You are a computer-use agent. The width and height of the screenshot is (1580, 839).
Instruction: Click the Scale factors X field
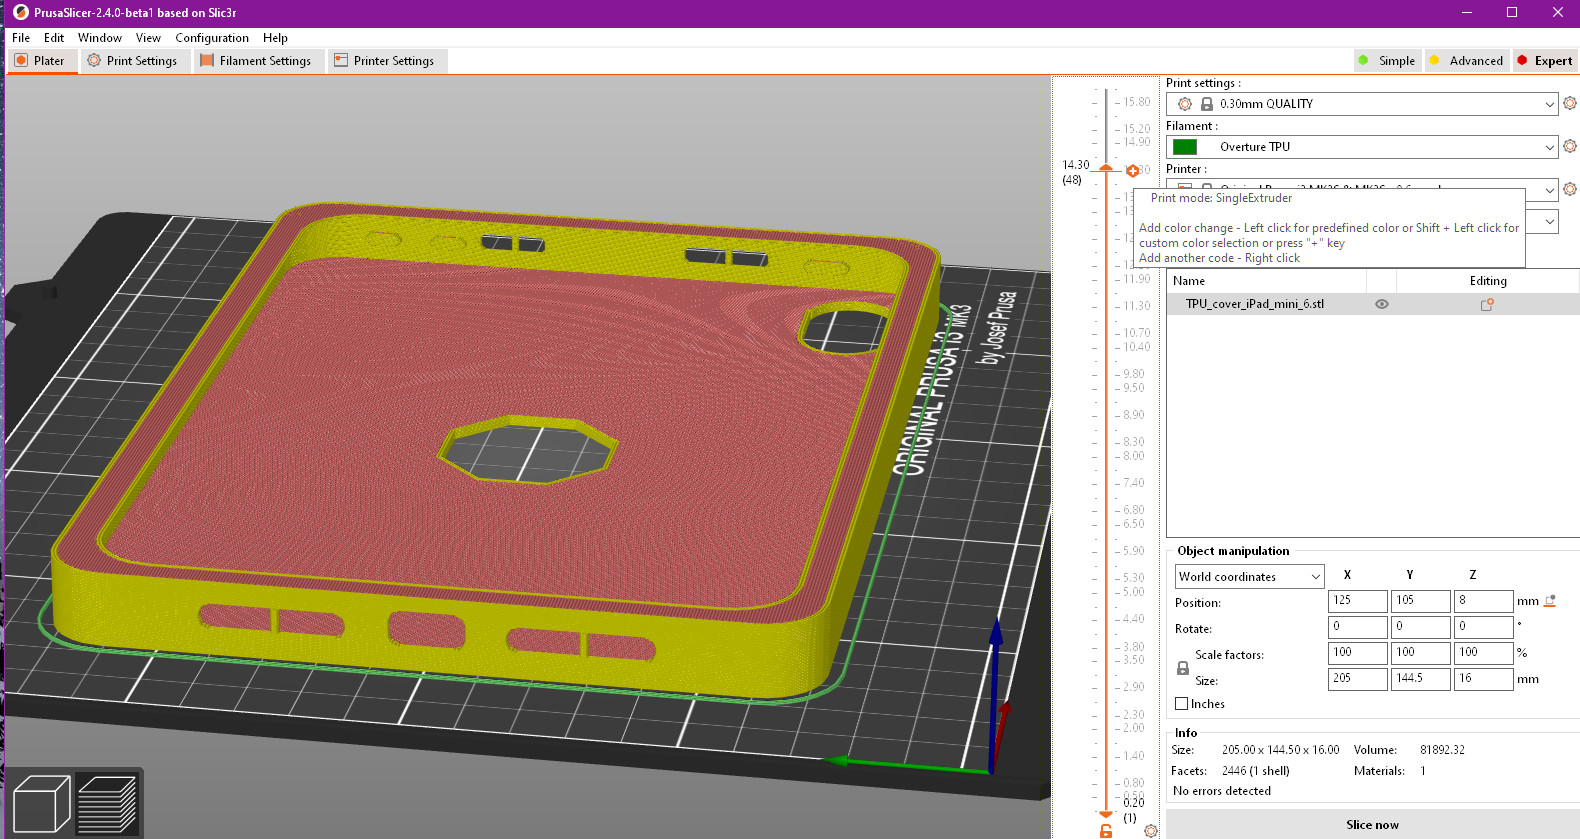tap(1357, 653)
